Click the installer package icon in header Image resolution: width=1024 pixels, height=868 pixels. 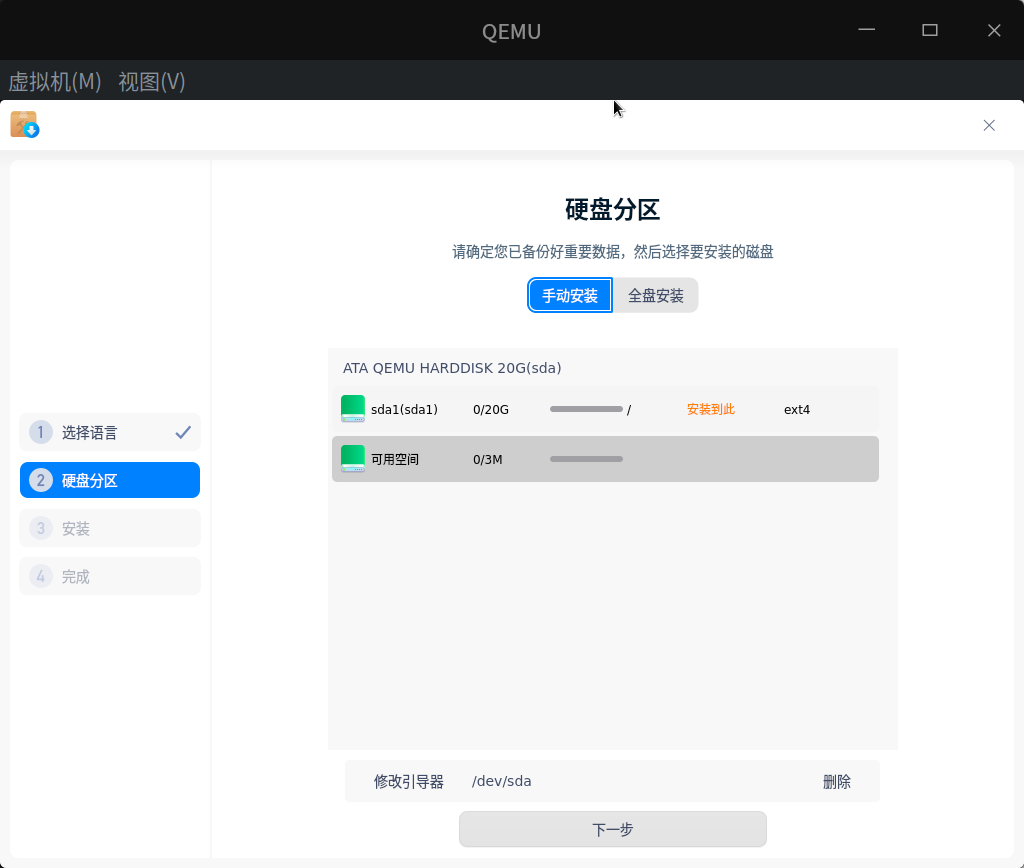click(24, 125)
